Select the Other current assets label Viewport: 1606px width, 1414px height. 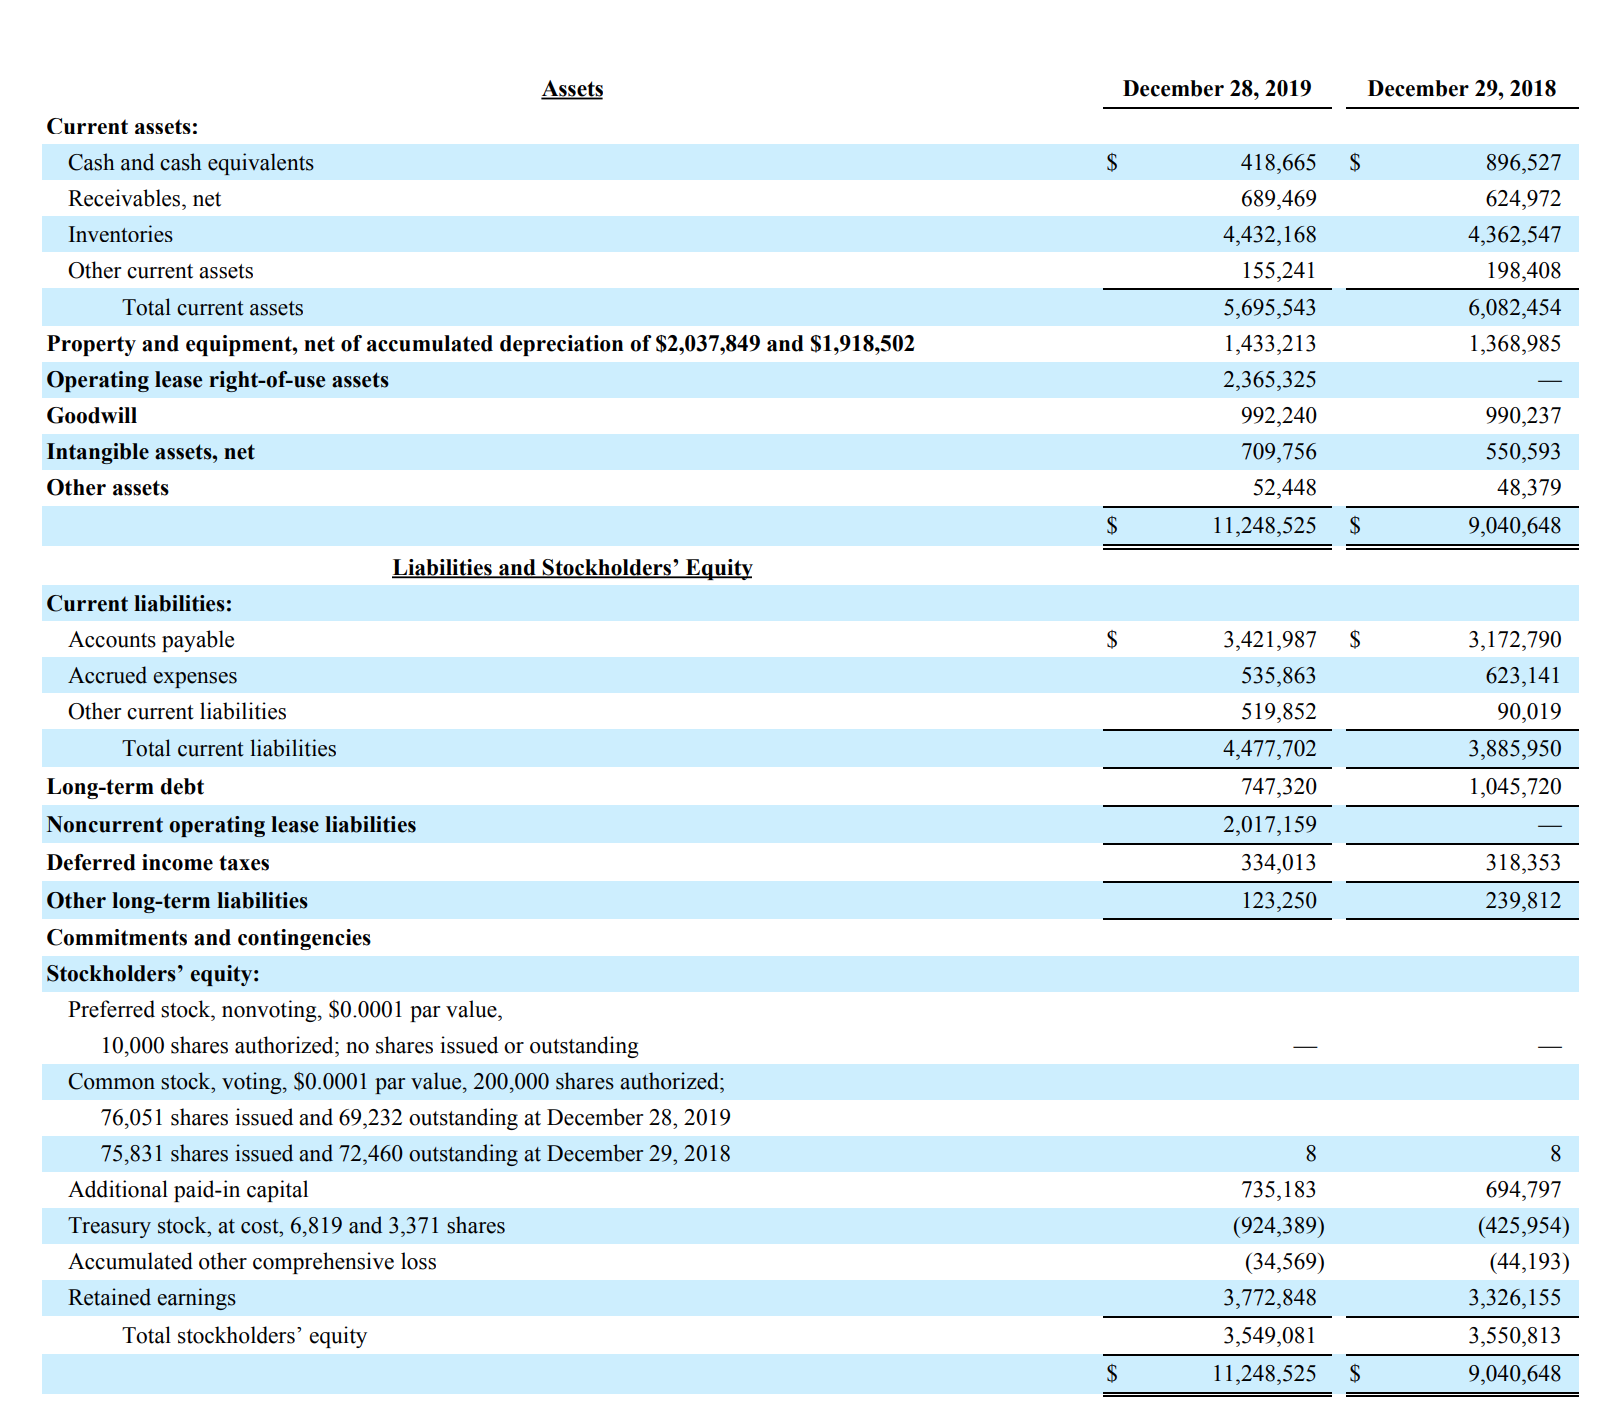[161, 271]
